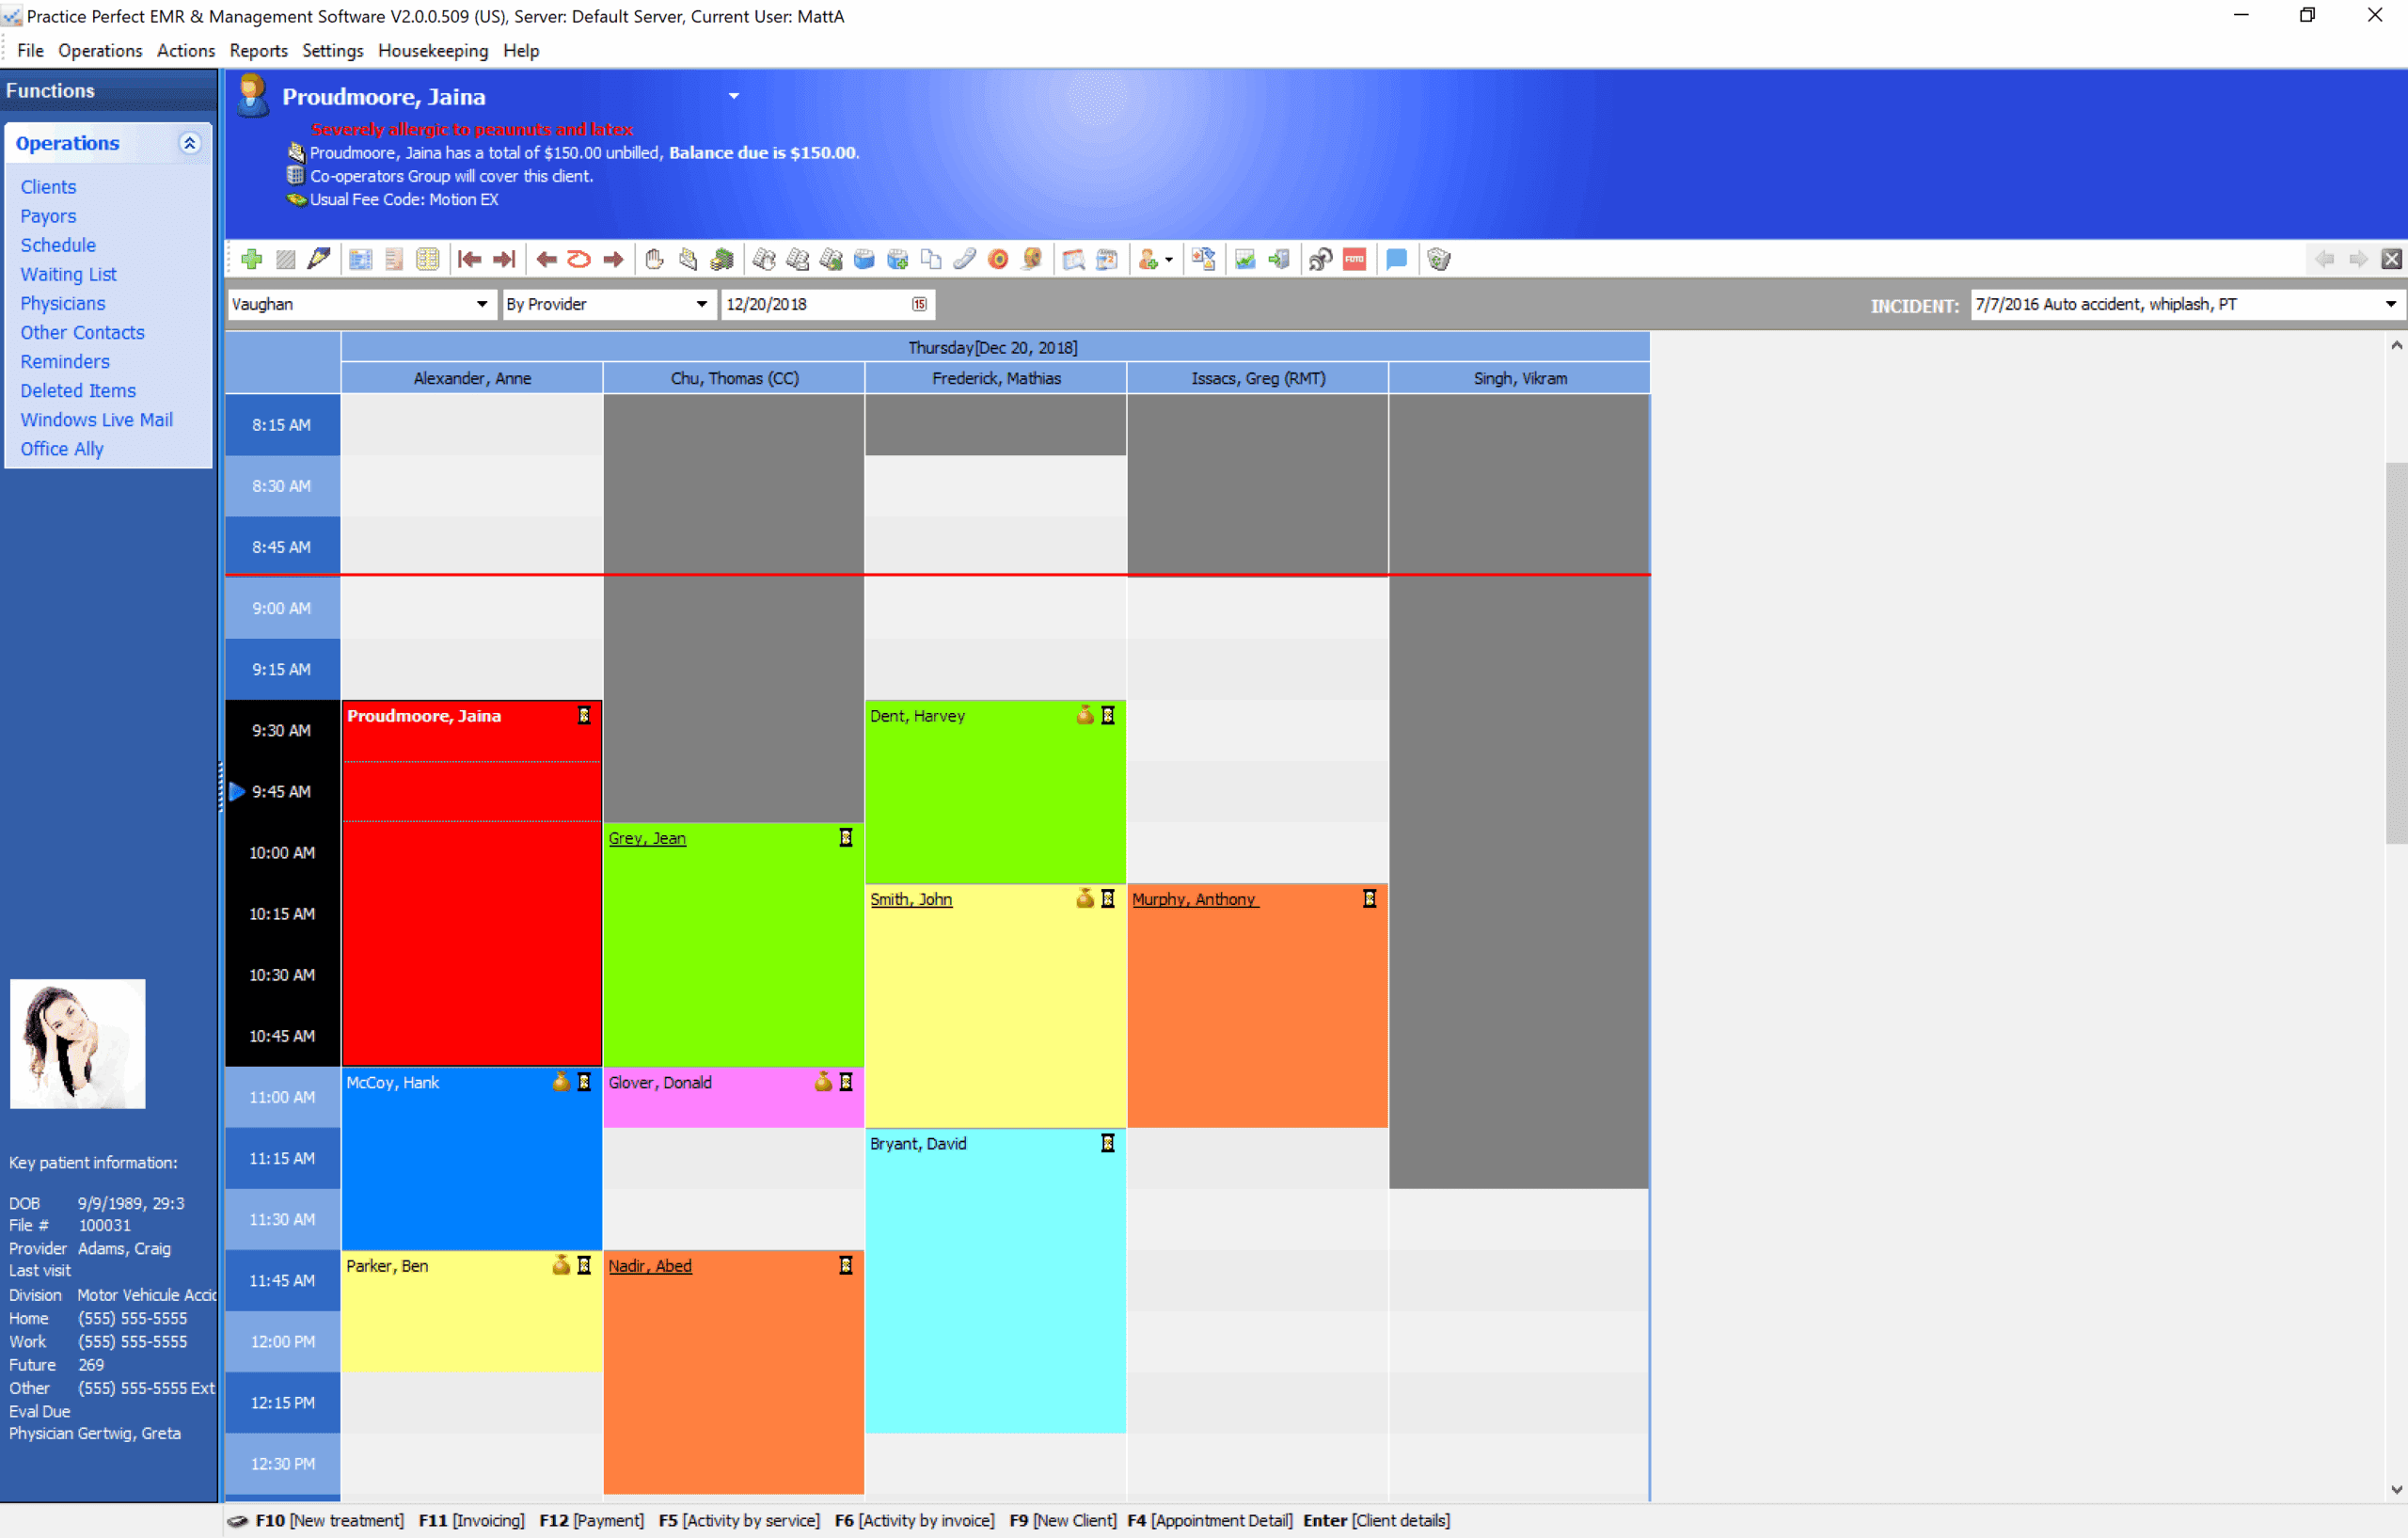Open the Waiting List link
The height and width of the screenshot is (1538, 2408).
pyautogui.click(x=68, y=274)
